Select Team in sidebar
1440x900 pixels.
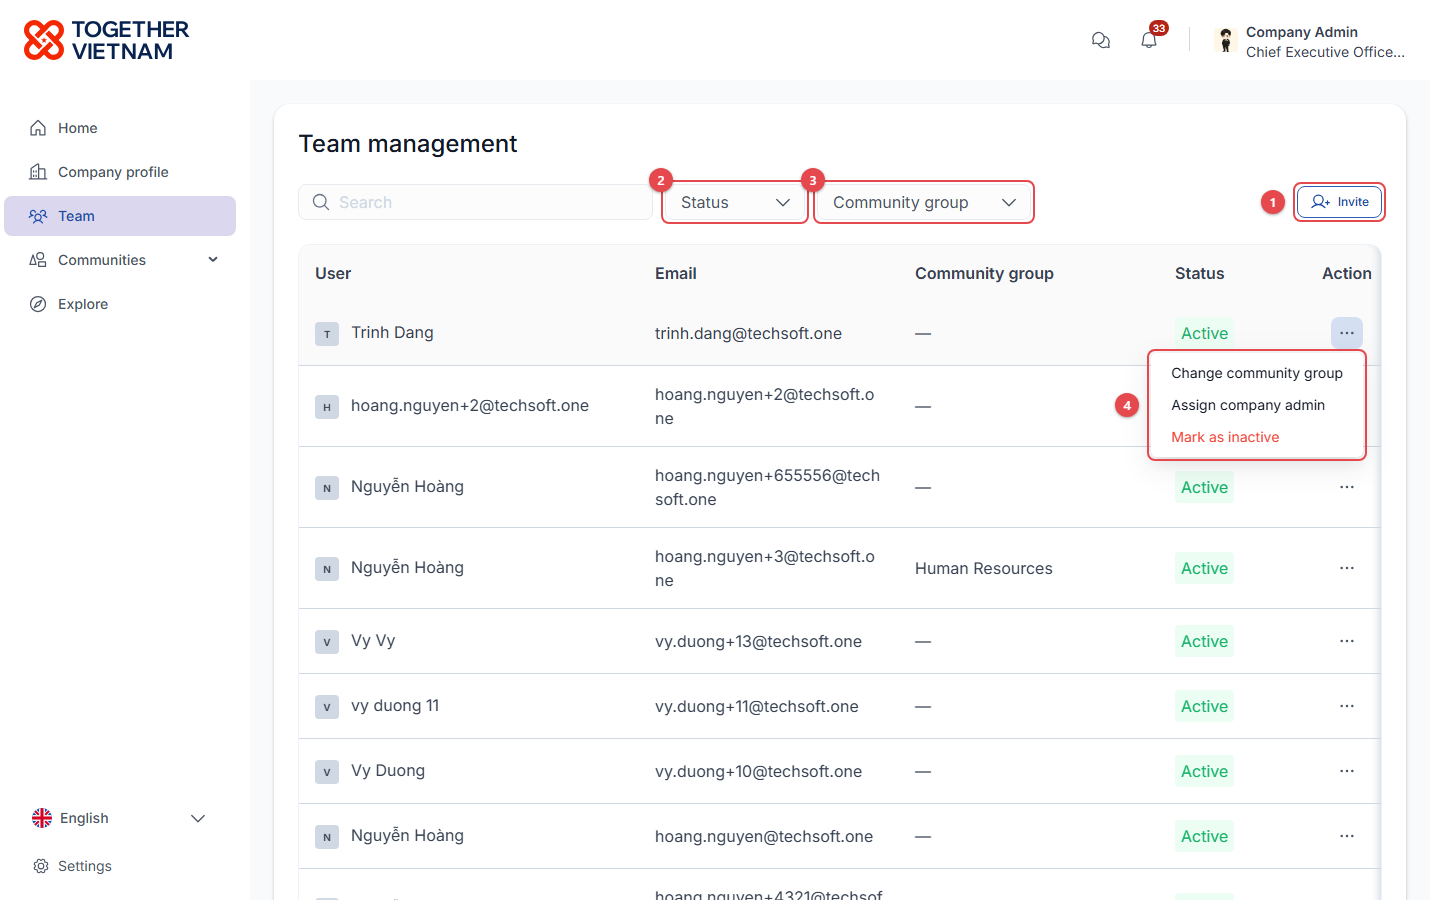[x=120, y=216]
